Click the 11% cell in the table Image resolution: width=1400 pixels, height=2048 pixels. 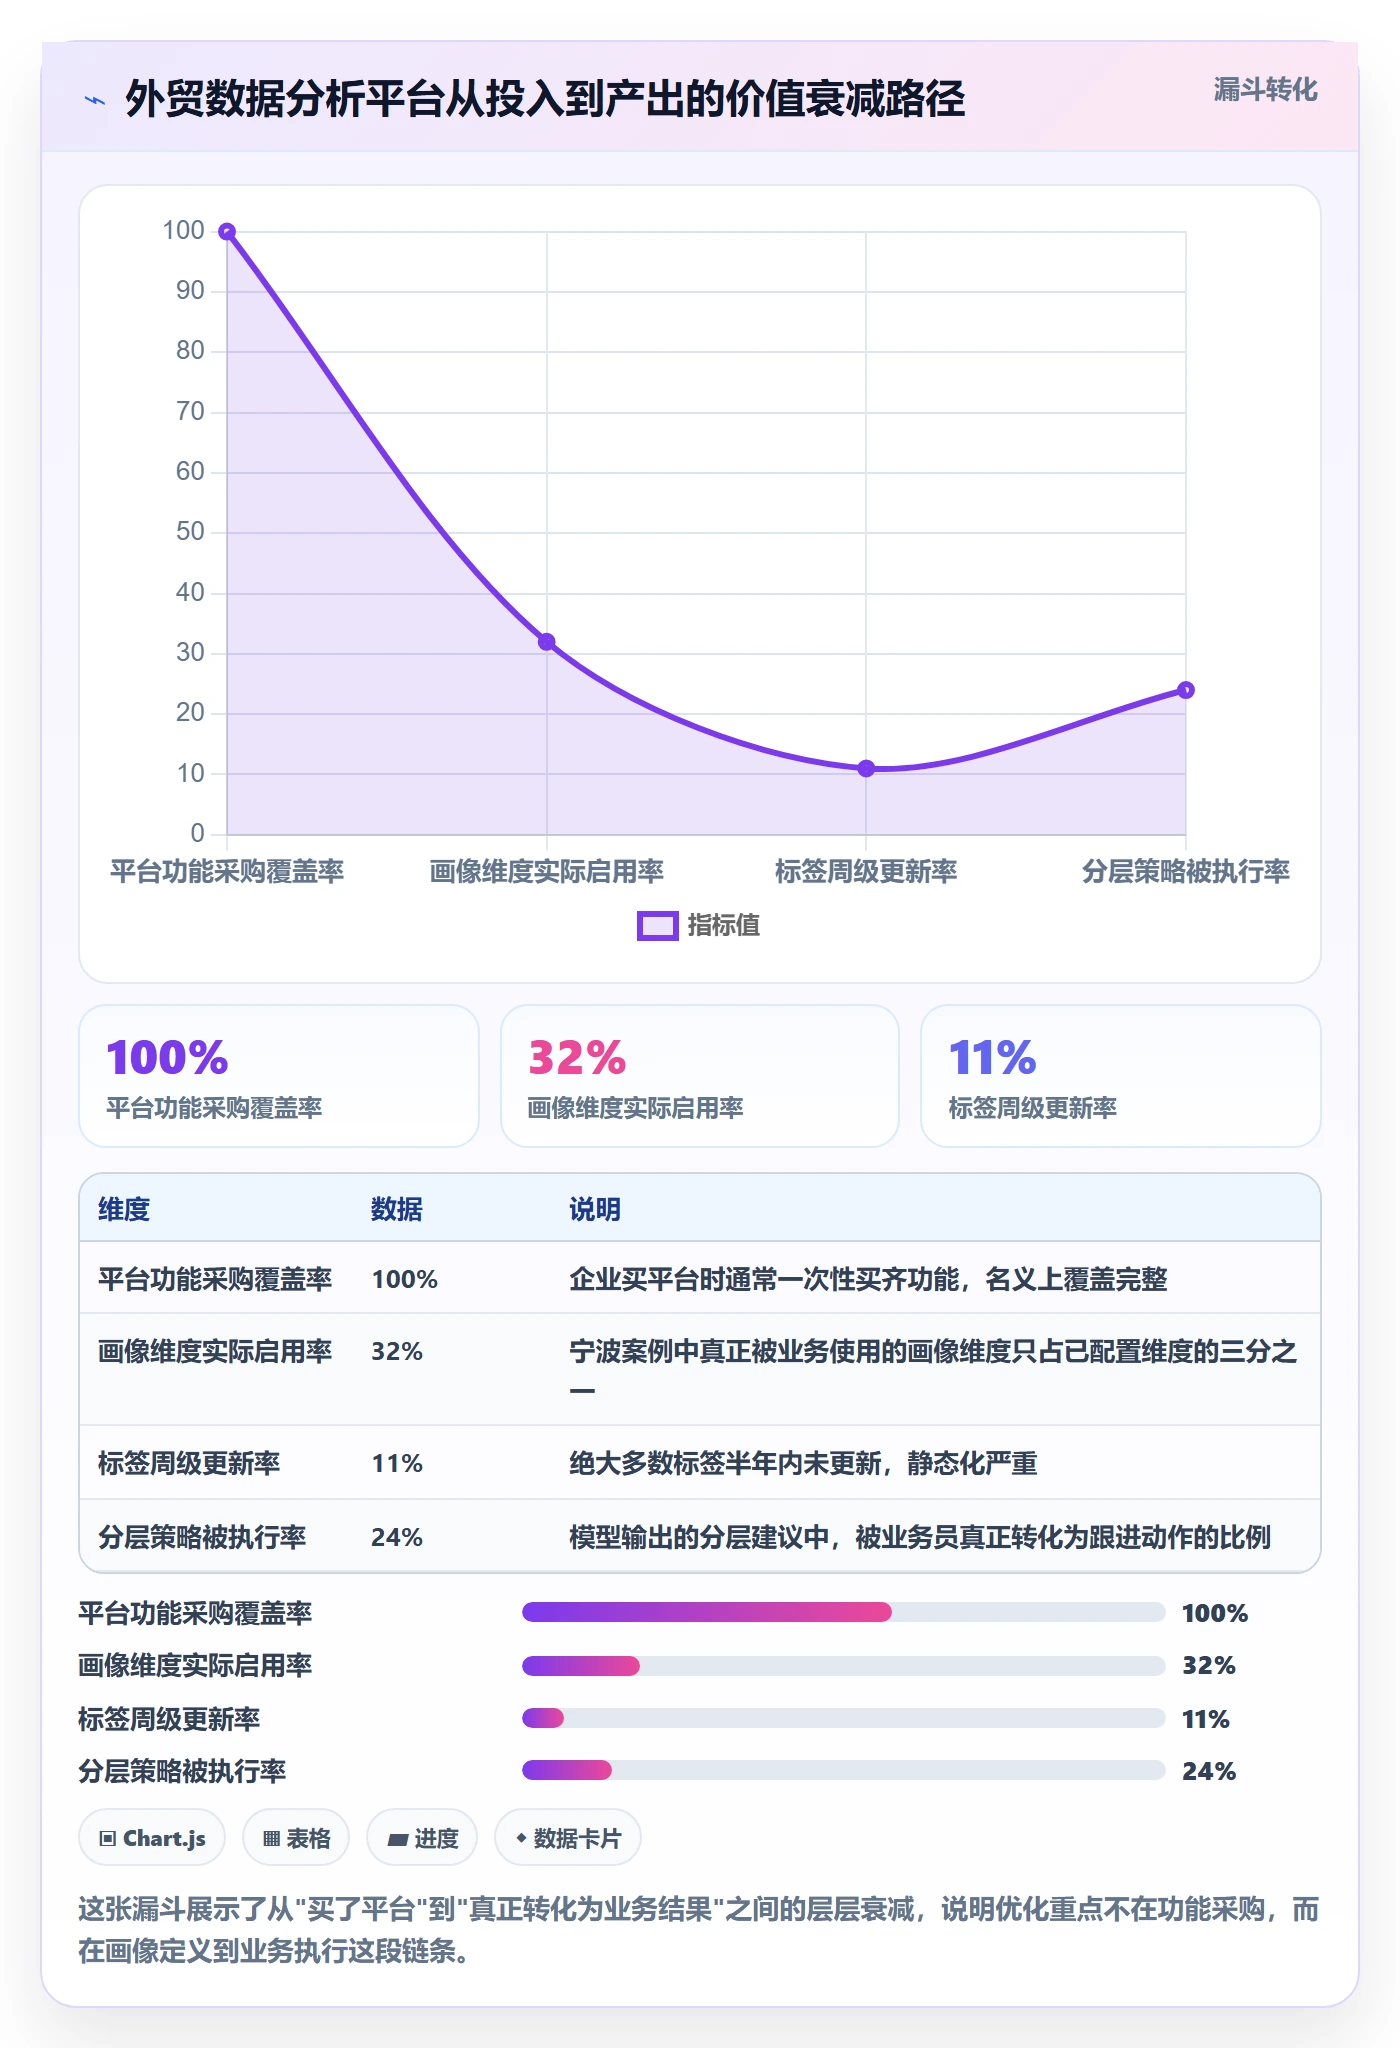pos(397,1464)
